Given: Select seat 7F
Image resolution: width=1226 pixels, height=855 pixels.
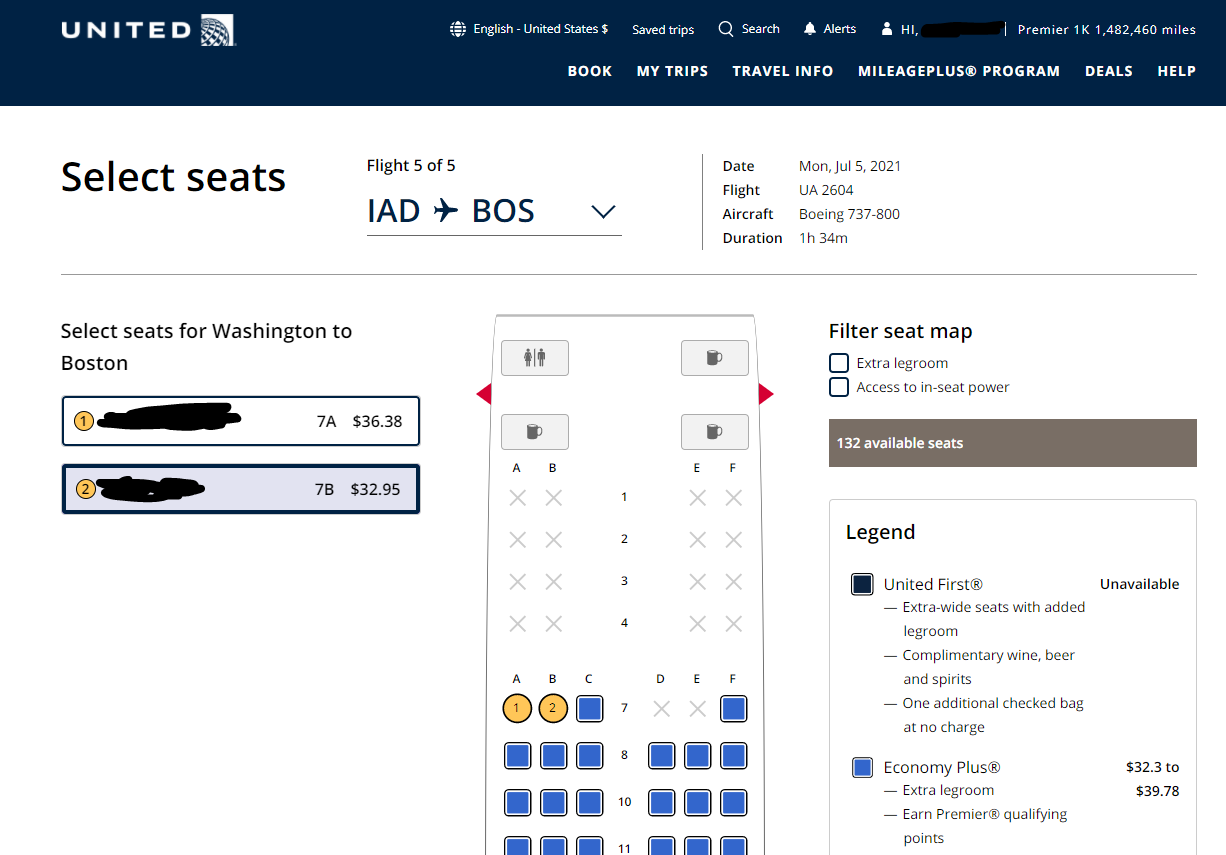Looking at the screenshot, I should 733,709.
